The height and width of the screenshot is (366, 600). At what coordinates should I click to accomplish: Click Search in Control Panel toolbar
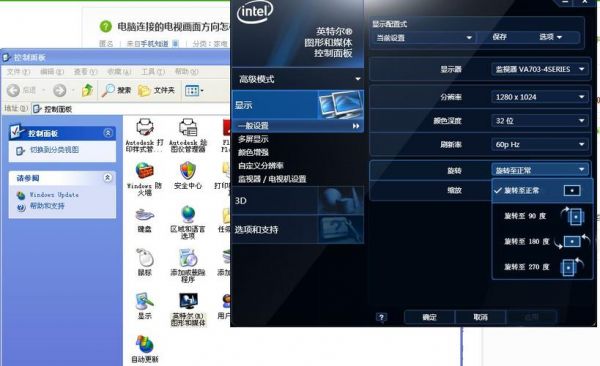[116, 90]
